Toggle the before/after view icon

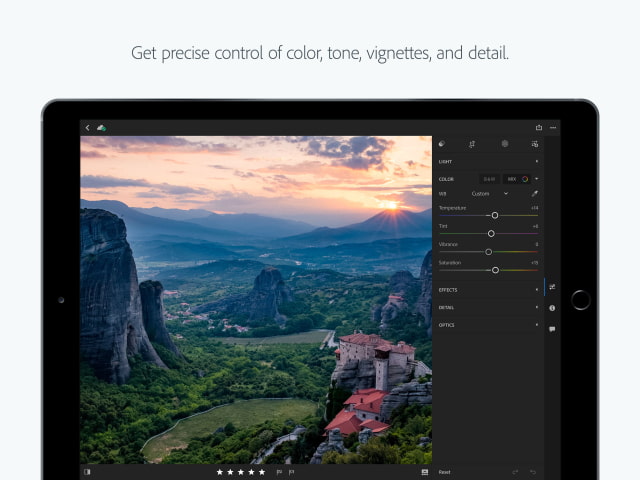tap(87, 472)
